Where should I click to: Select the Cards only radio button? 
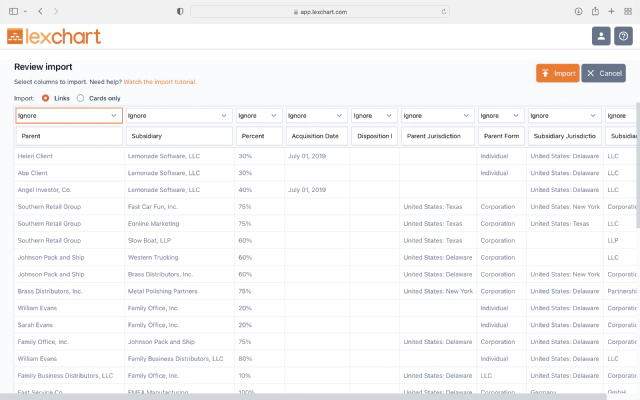(x=80, y=98)
